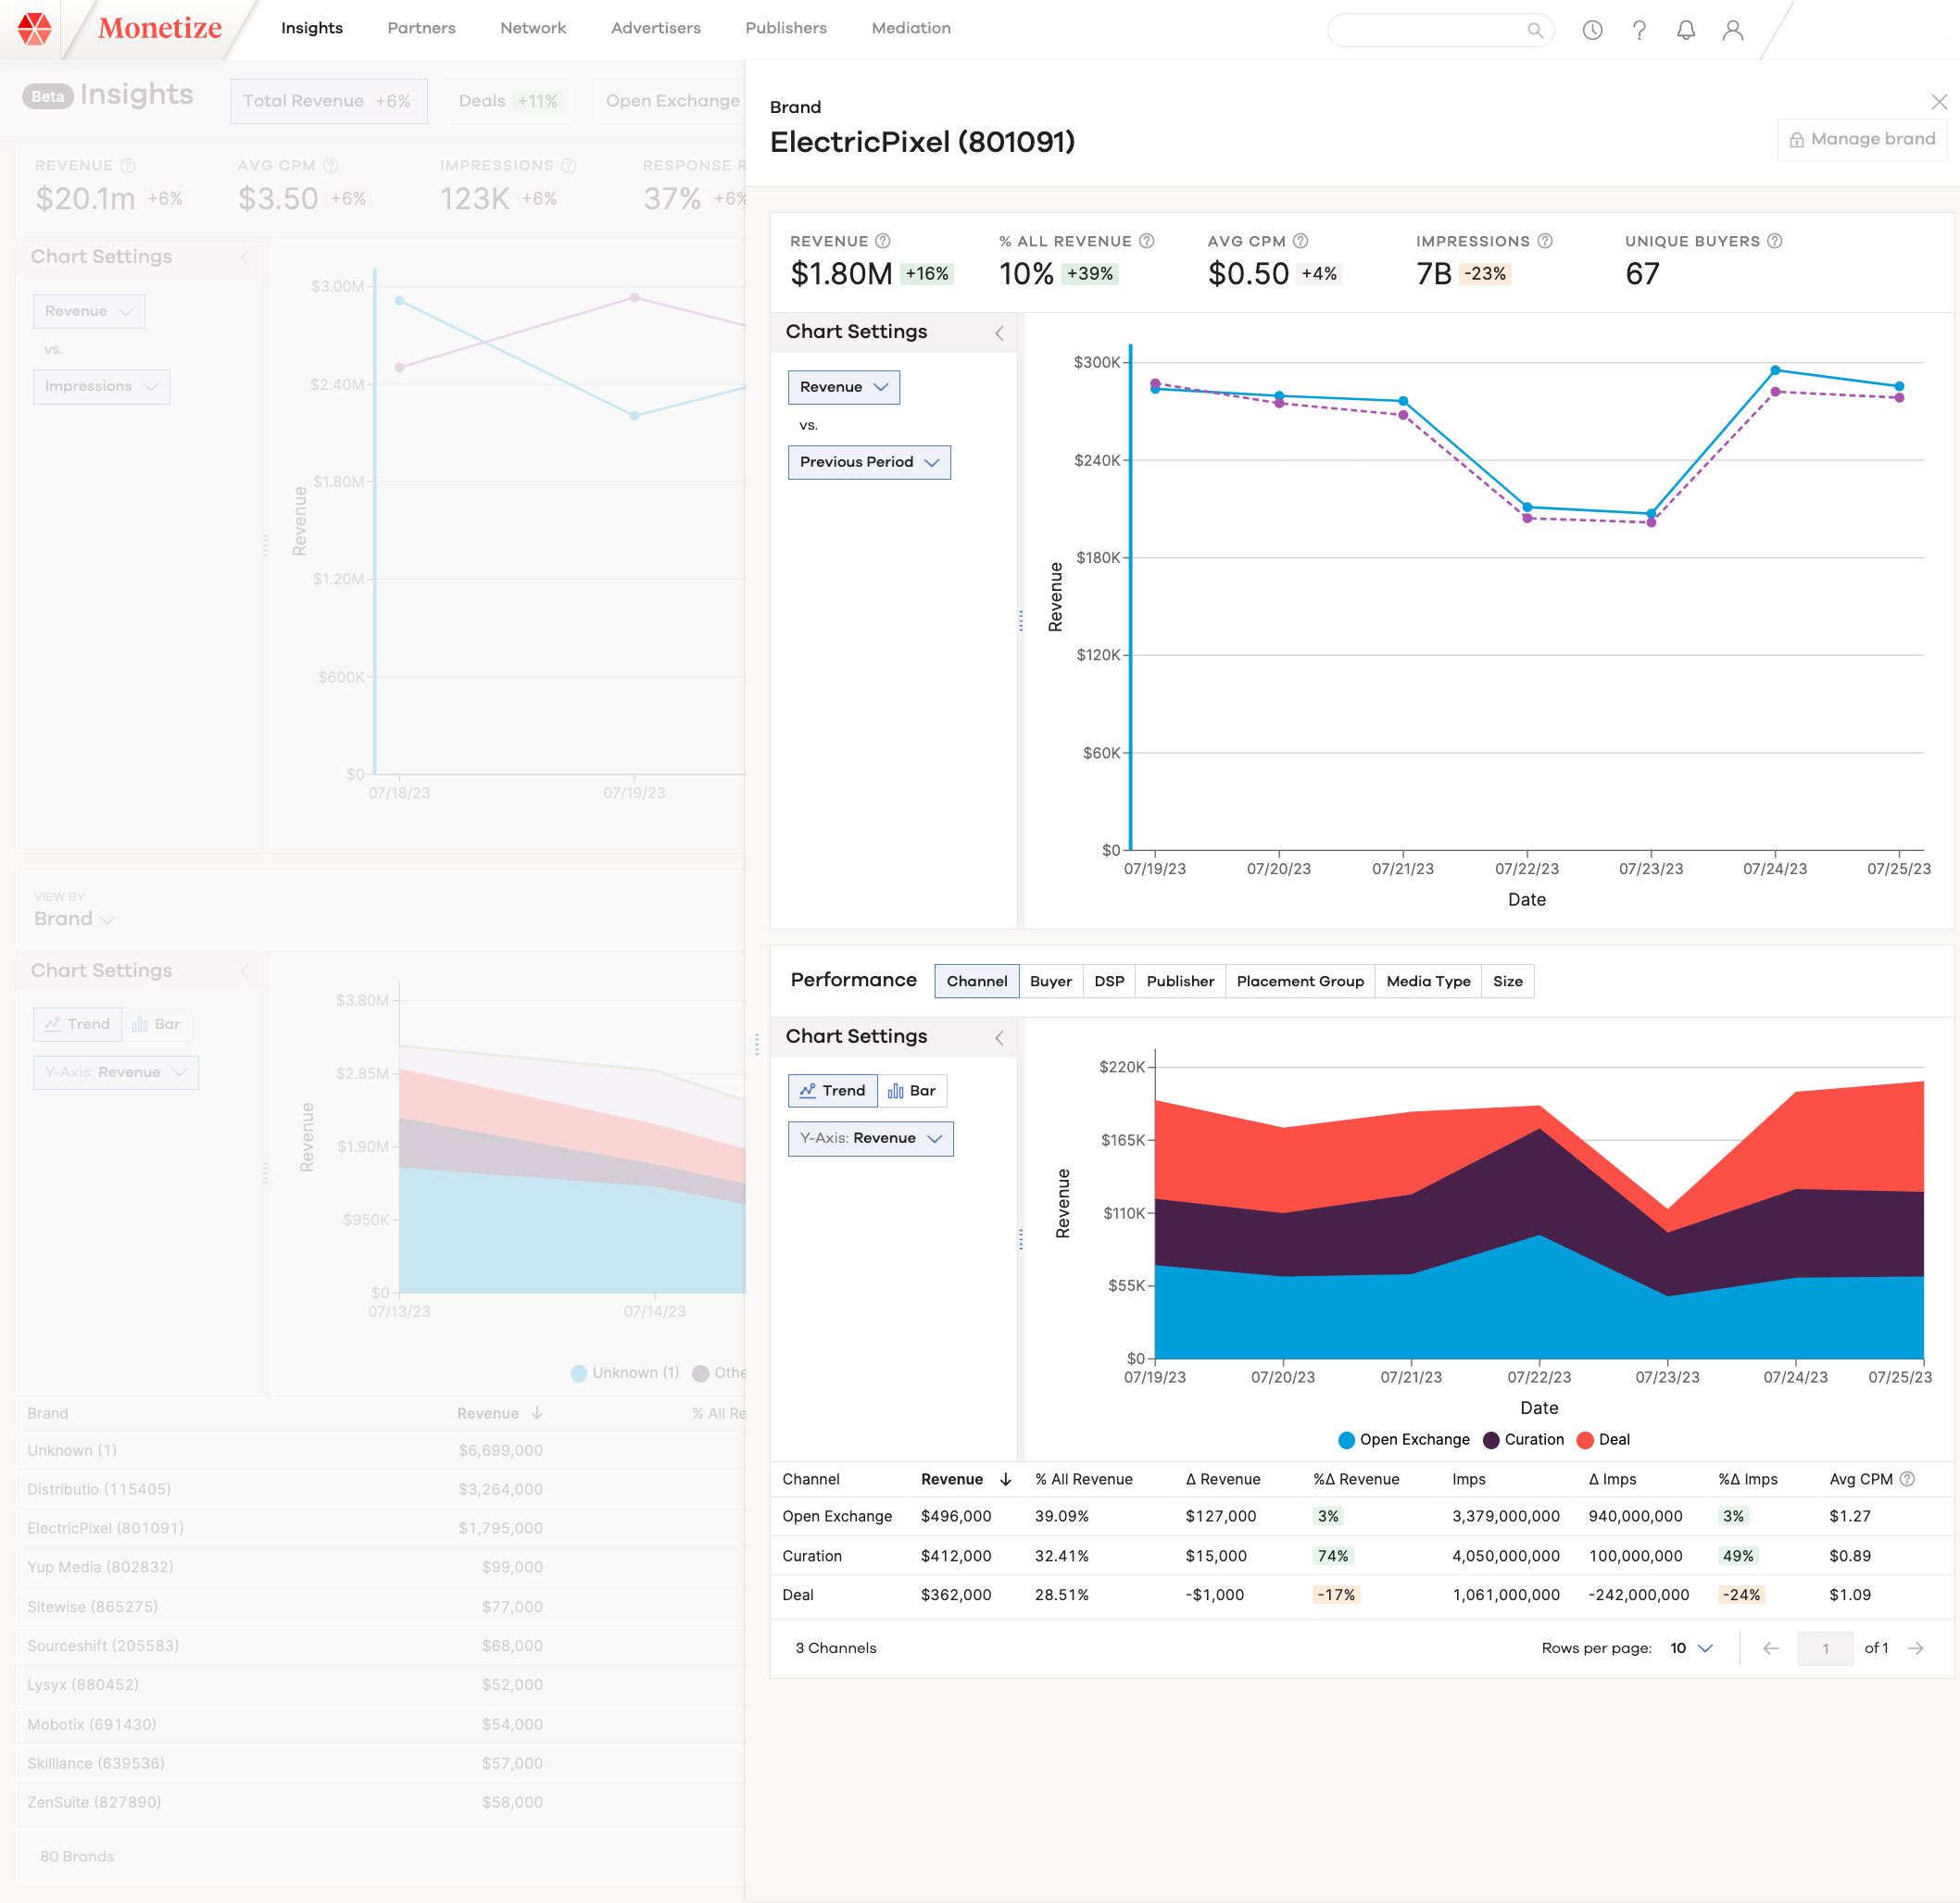Screen dimensions: 1960x1903
Task: Click the Insights navigation icon
Action: point(311,26)
